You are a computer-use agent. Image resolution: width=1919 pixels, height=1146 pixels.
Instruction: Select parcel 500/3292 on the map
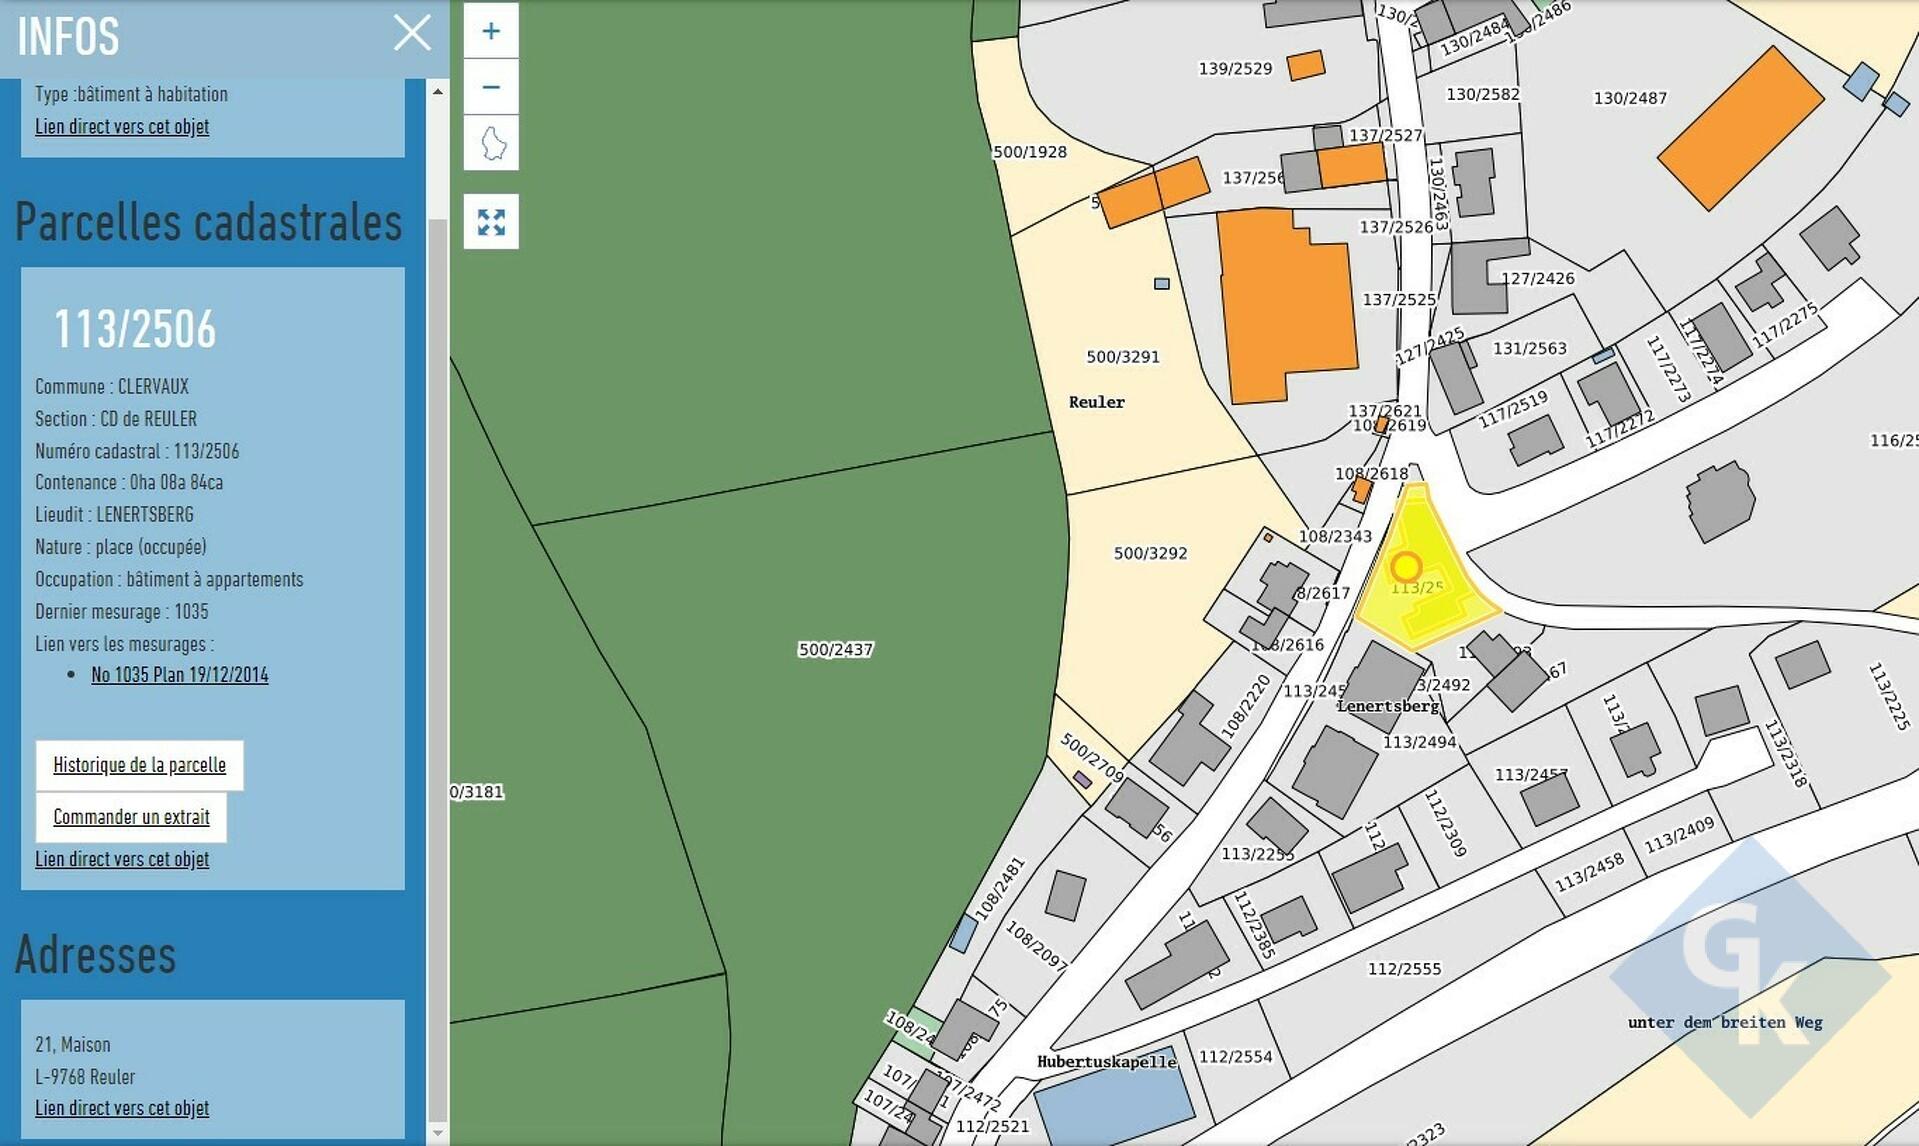click(x=1151, y=553)
